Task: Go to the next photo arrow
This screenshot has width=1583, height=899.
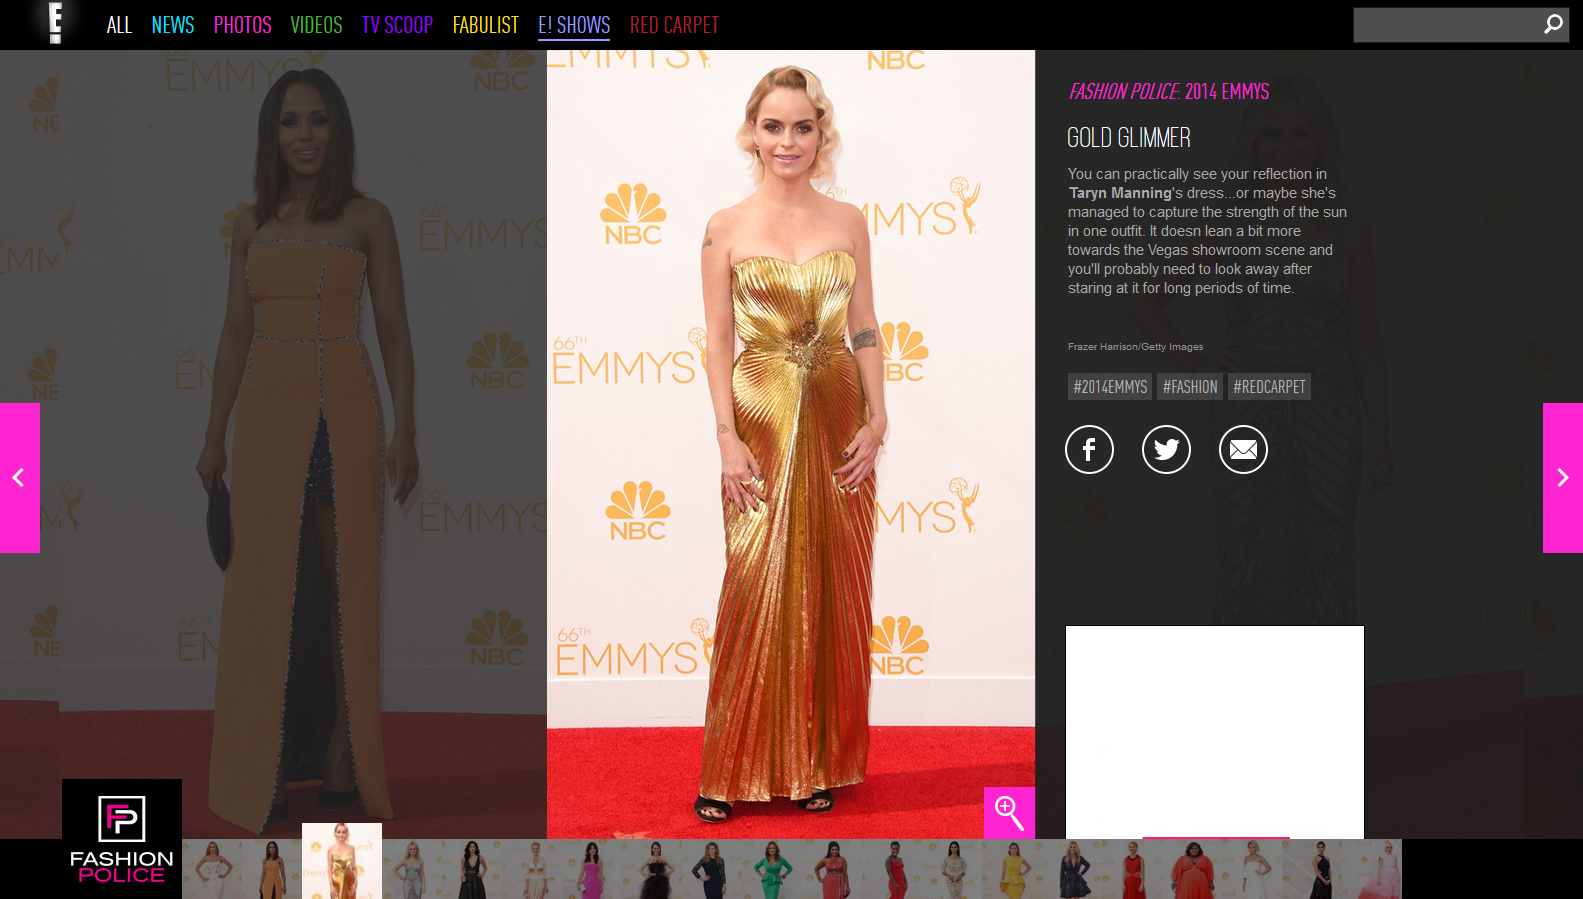Action: (1562, 478)
